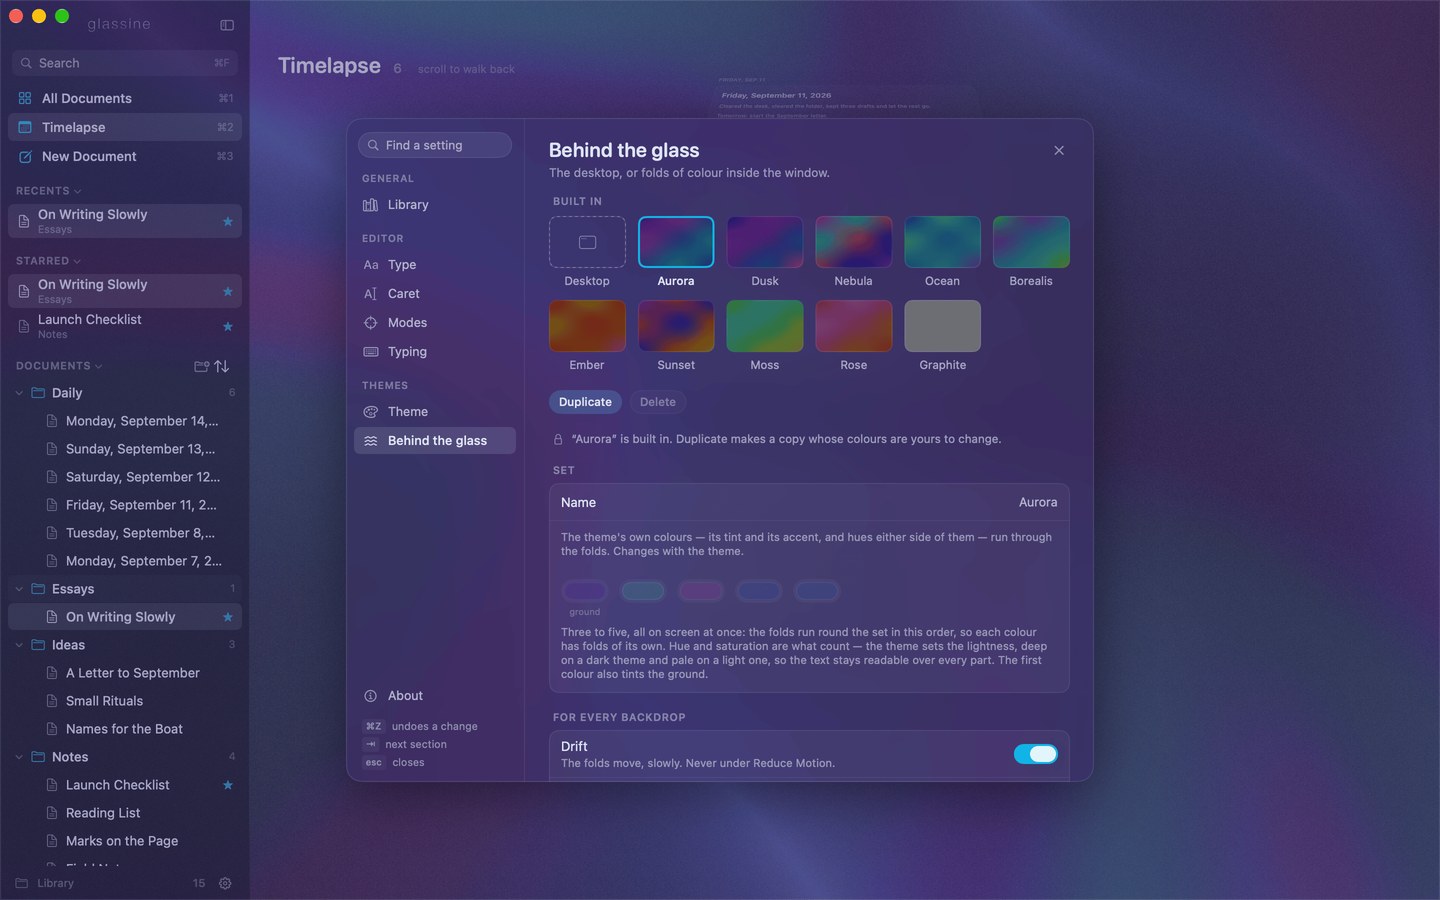Select the Desktop backdrop option
The image size is (1440, 900).
[x=587, y=242]
